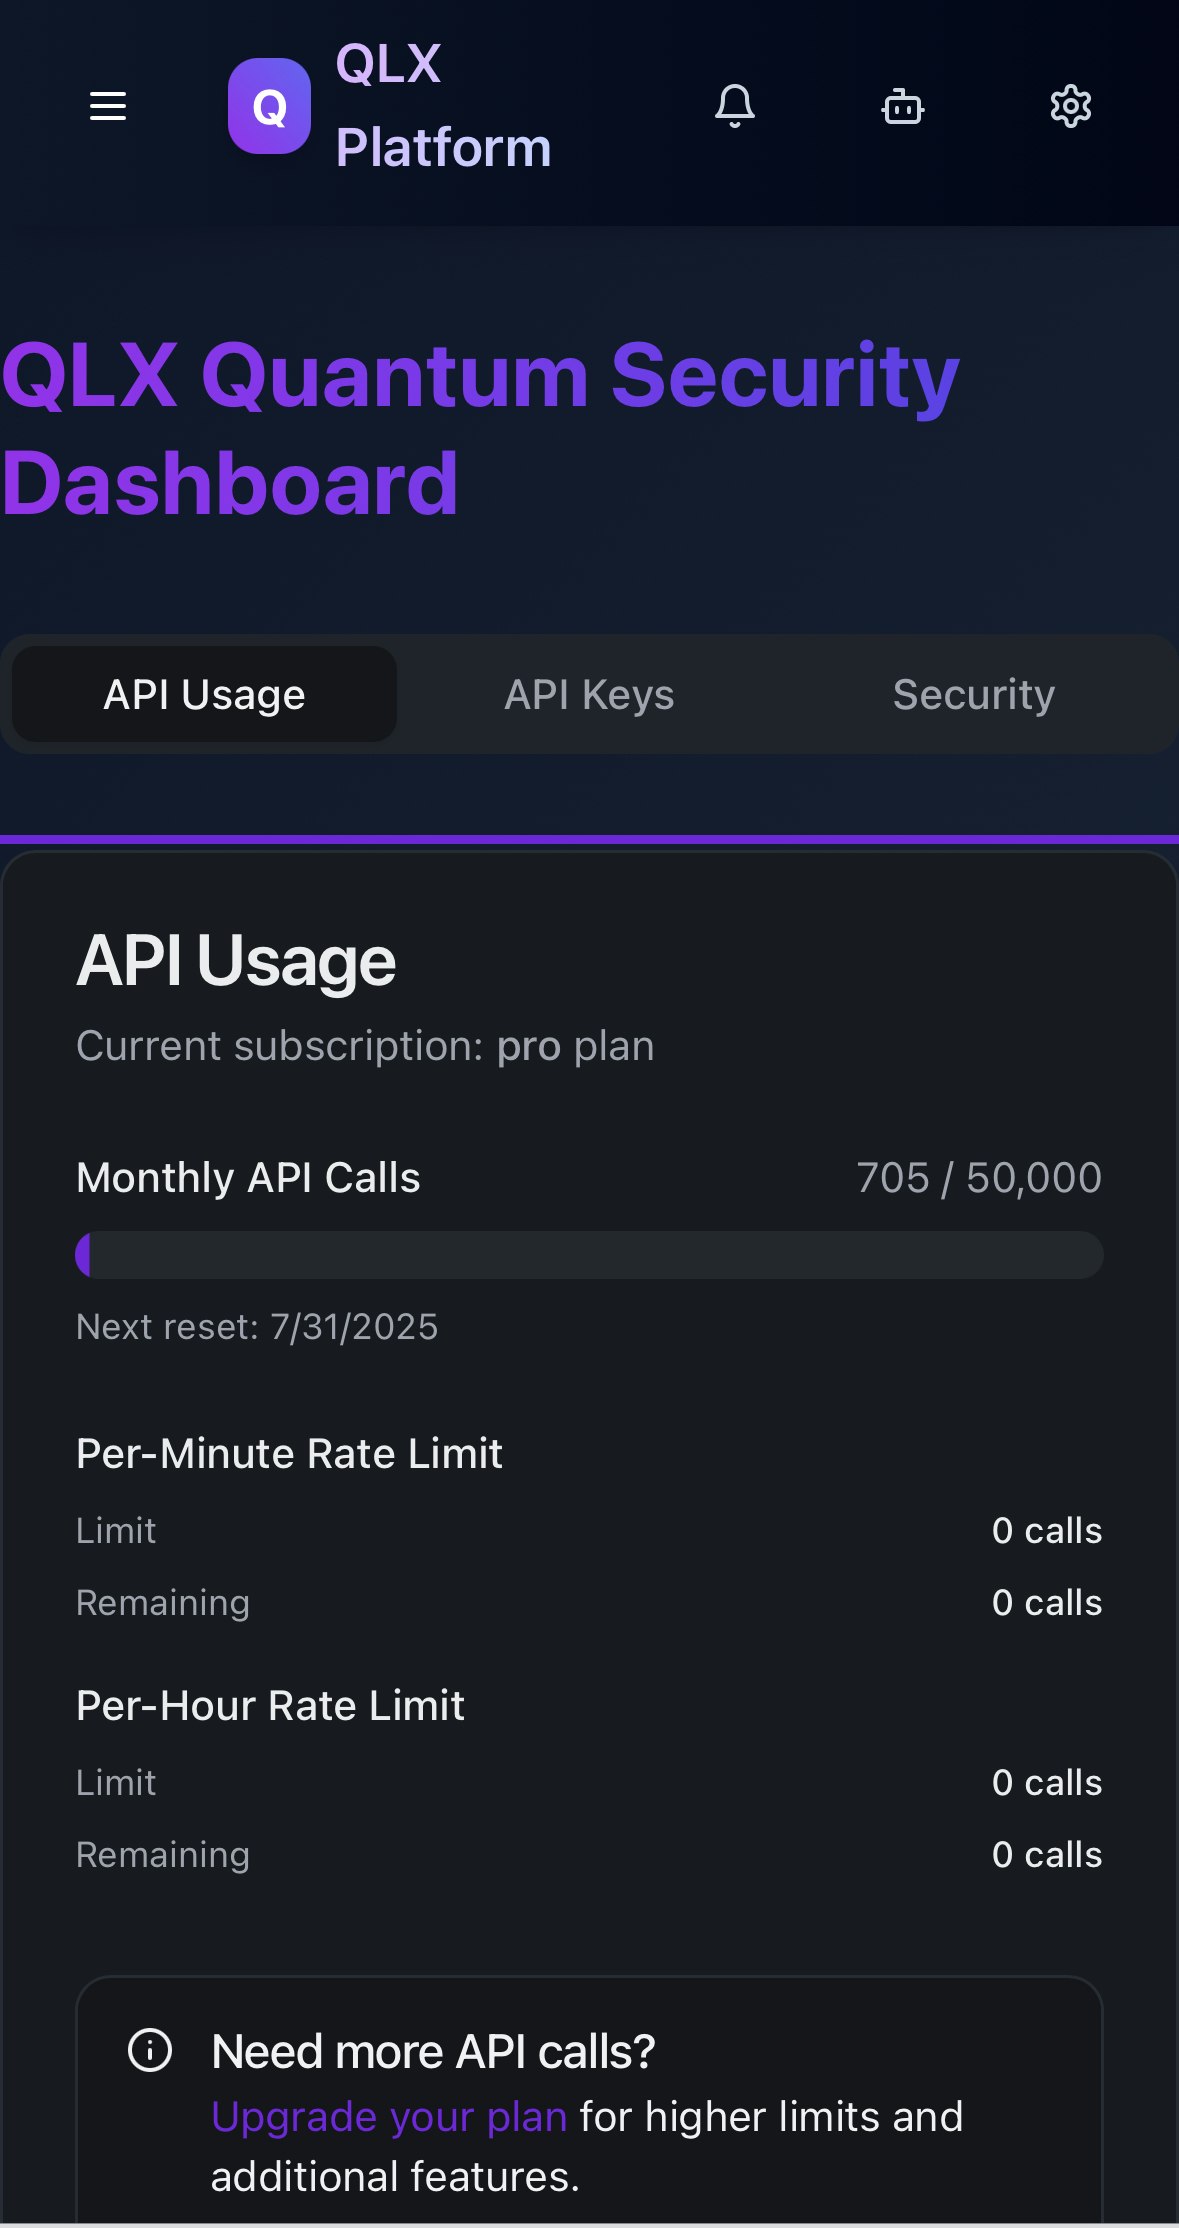This screenshot has width=1179, height=2228.
Task: Select the QLX Quantum Security Dashboard heading
Action: coord(480,429)
